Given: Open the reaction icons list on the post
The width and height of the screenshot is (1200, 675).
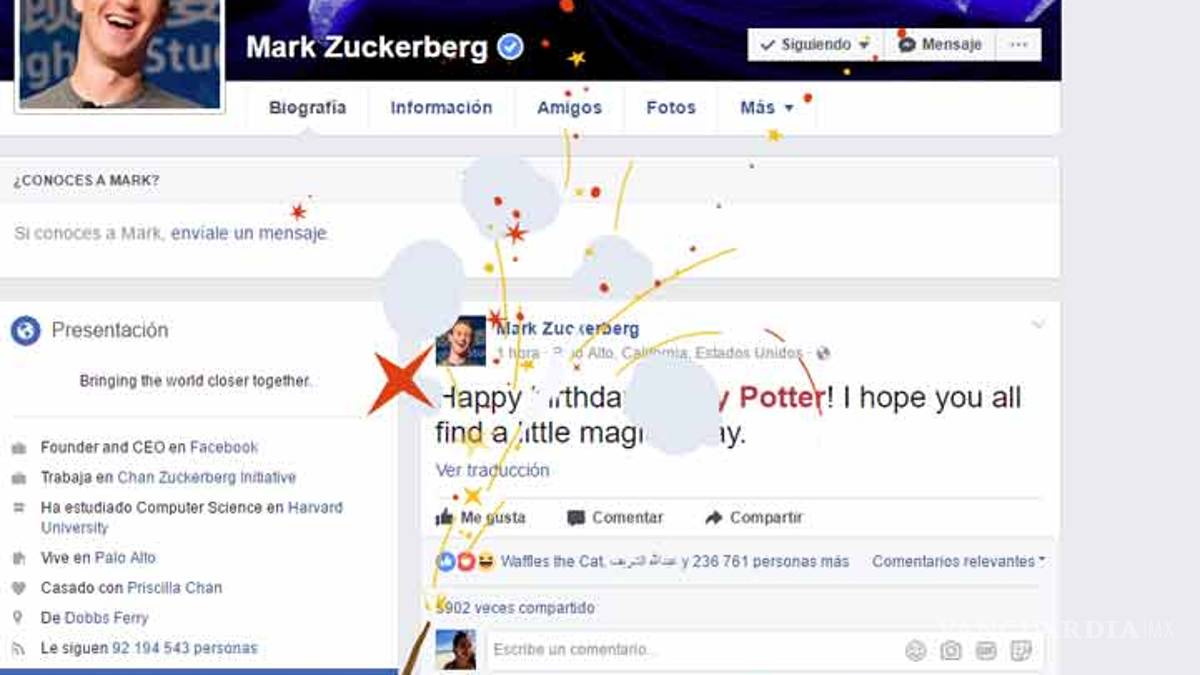Looking at the screenshot, I should pyautogui.click(x=465, y=562).
